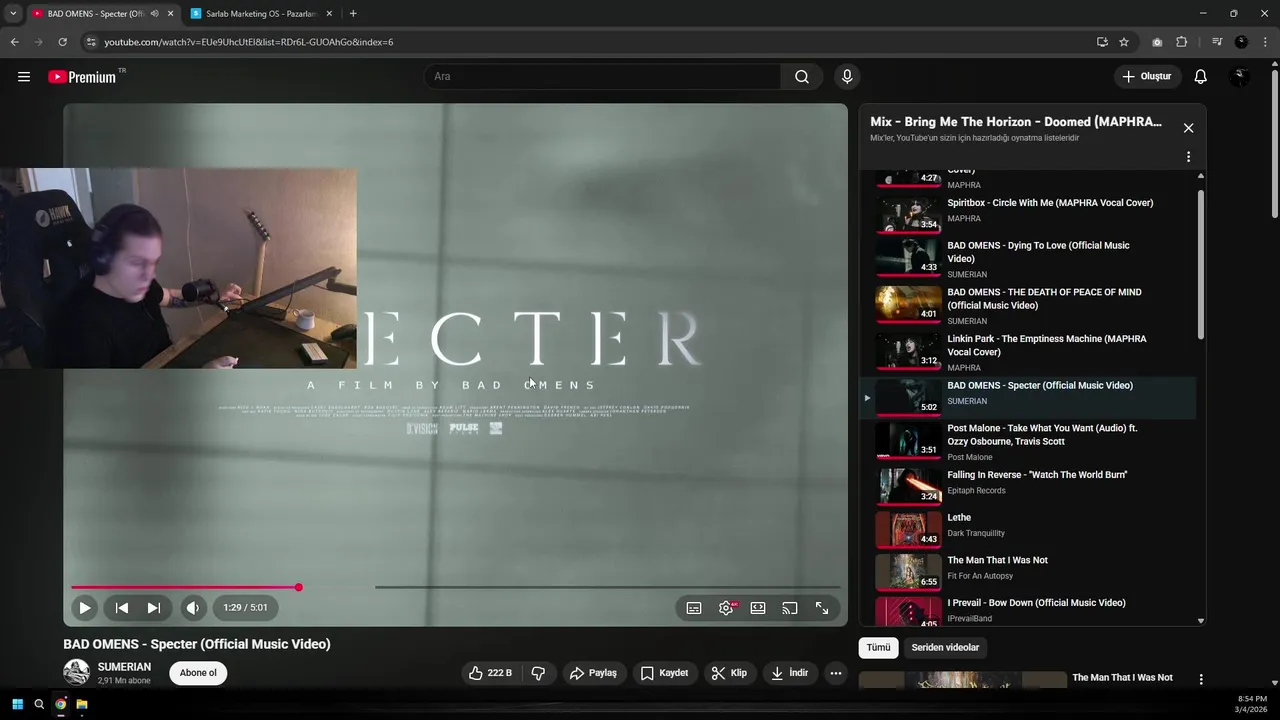
Task: Open the SUMERIAN channel name link
Action: pyautogui.click(x=124, y=667)
